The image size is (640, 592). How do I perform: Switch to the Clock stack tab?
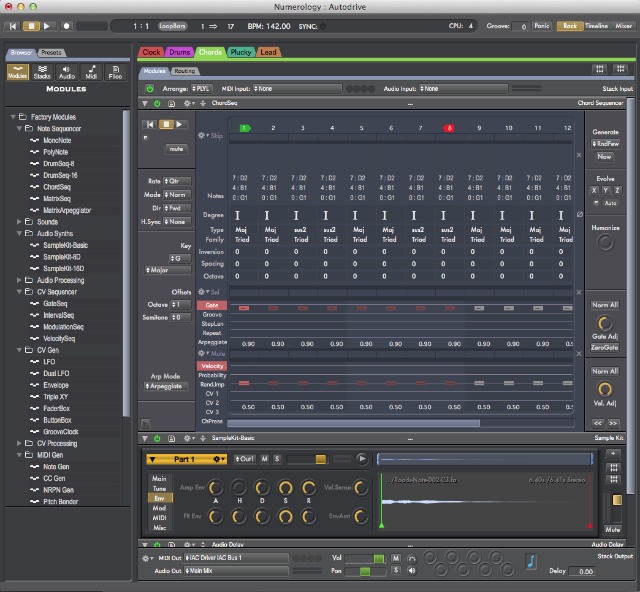coord(151,52)
